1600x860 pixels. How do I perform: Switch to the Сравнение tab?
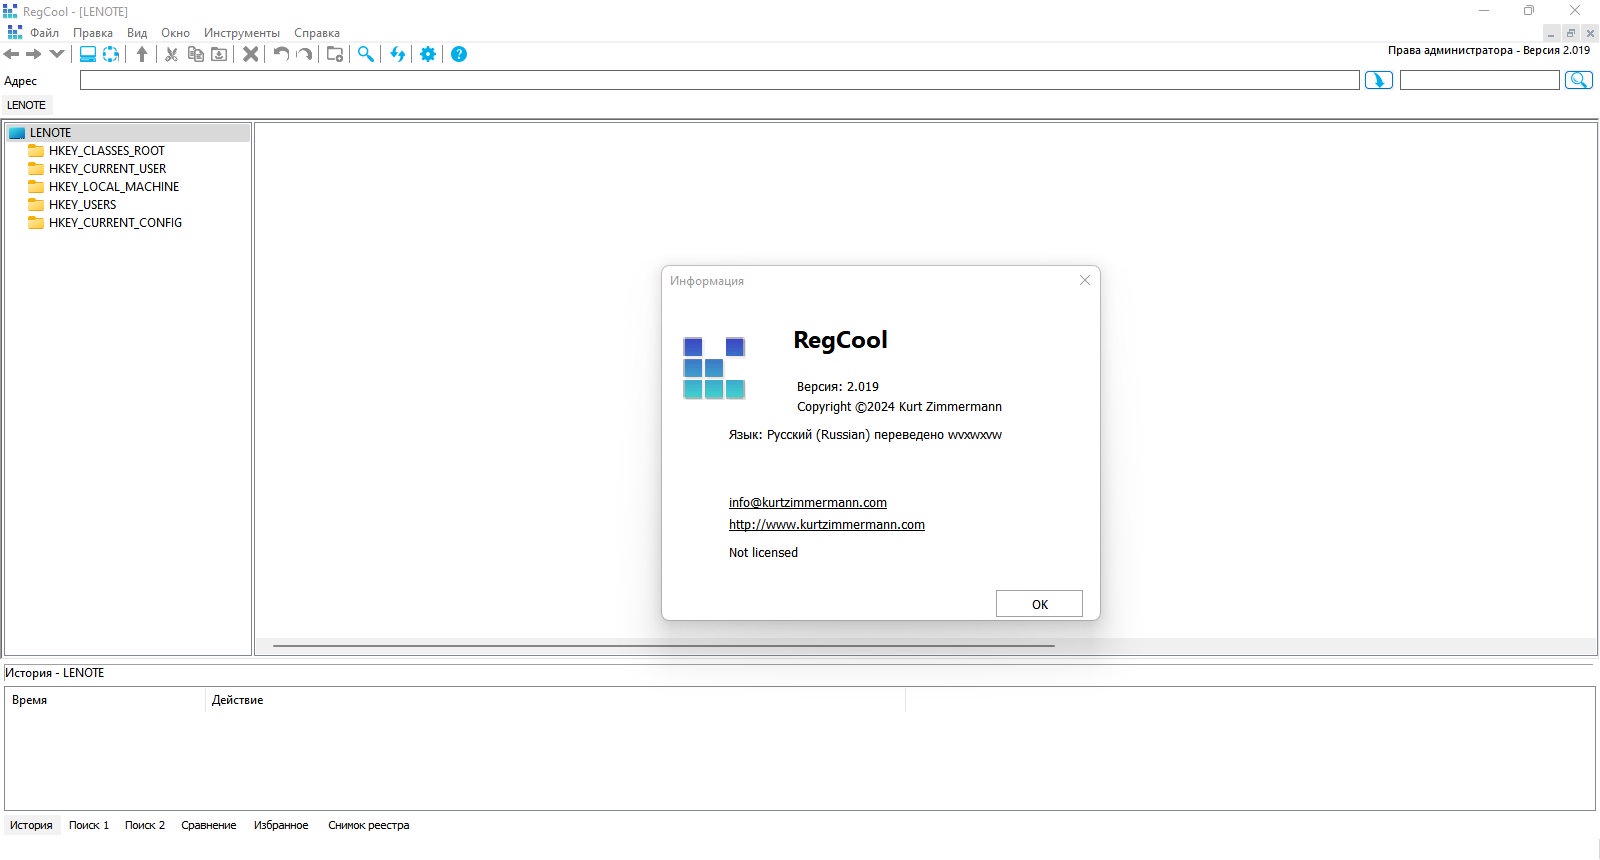tap(209, 825)
